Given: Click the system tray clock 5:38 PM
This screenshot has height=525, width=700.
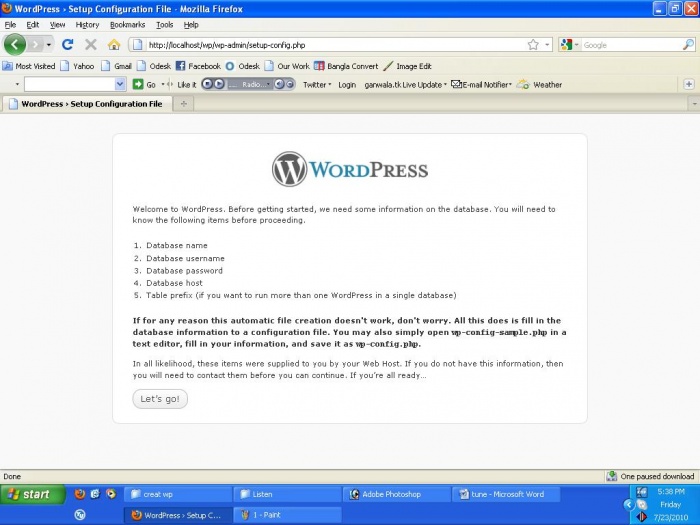Looking at the screenshot, I should [x=671, y=492].
